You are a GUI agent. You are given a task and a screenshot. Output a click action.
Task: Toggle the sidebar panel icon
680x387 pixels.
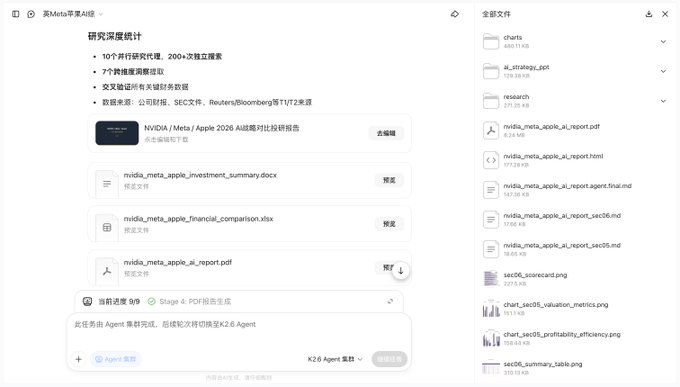16,14
